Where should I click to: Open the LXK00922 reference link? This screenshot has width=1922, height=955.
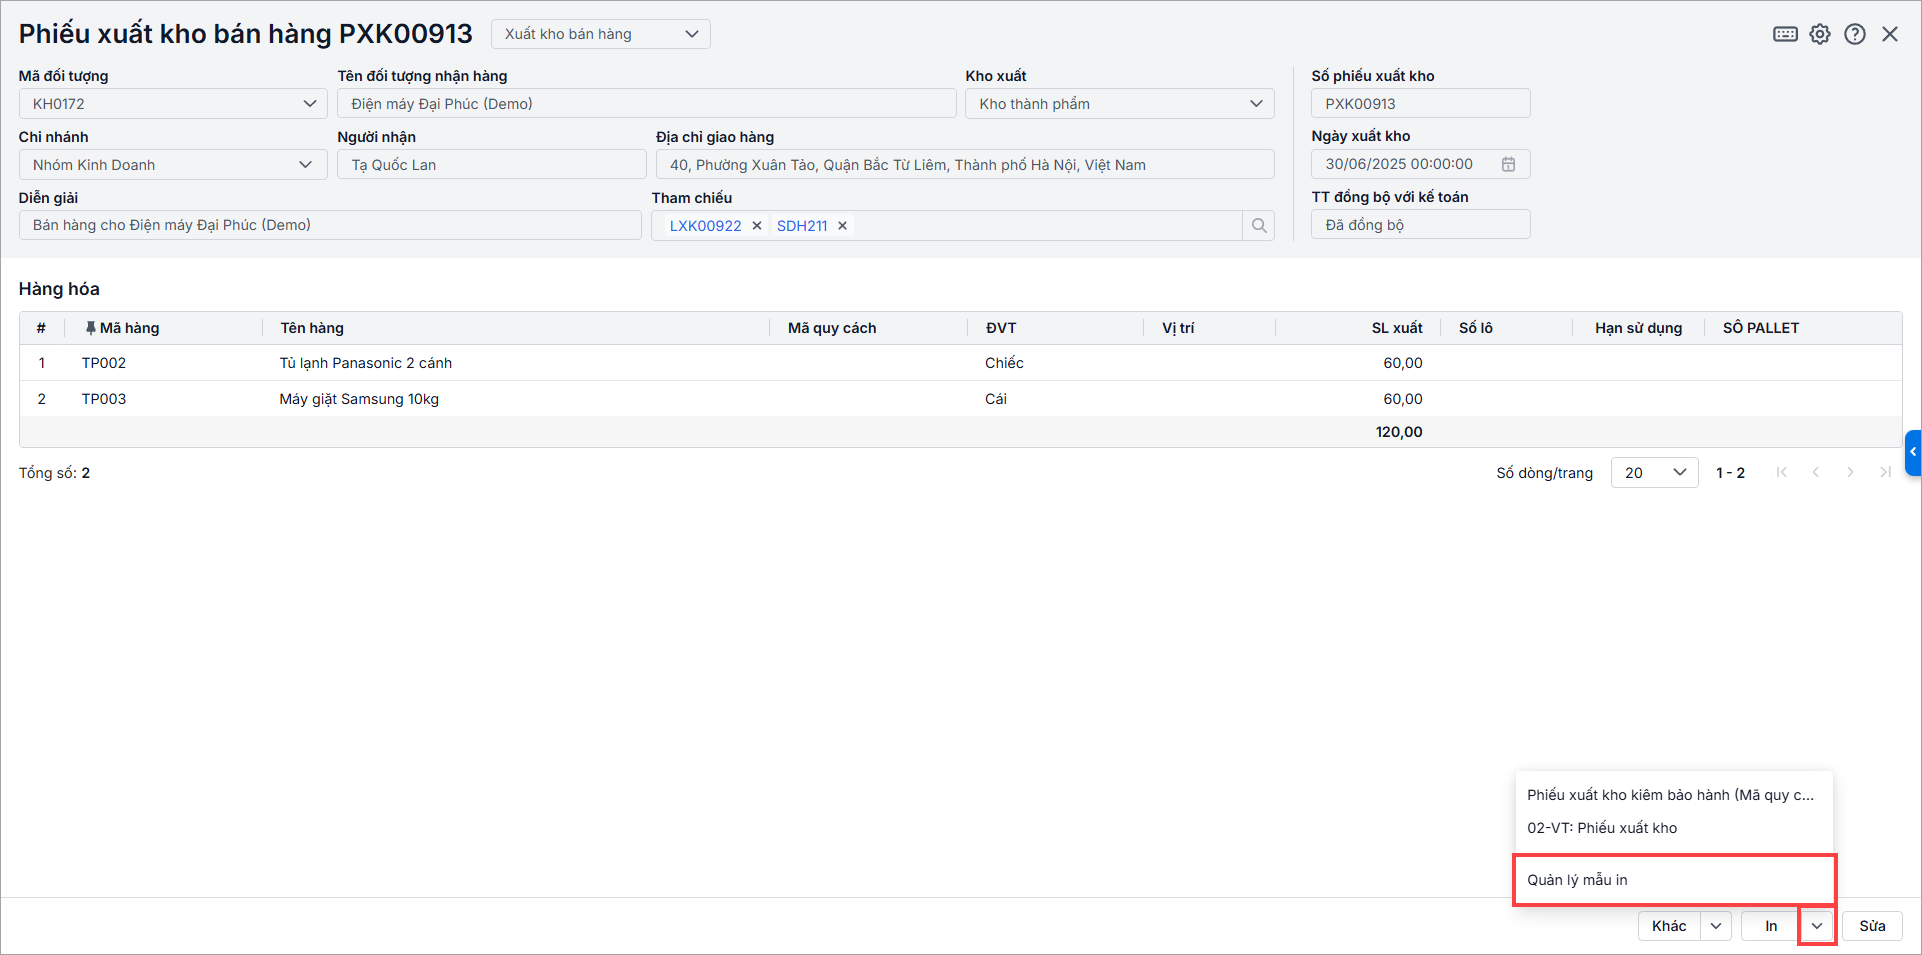[x=705, y=226]
